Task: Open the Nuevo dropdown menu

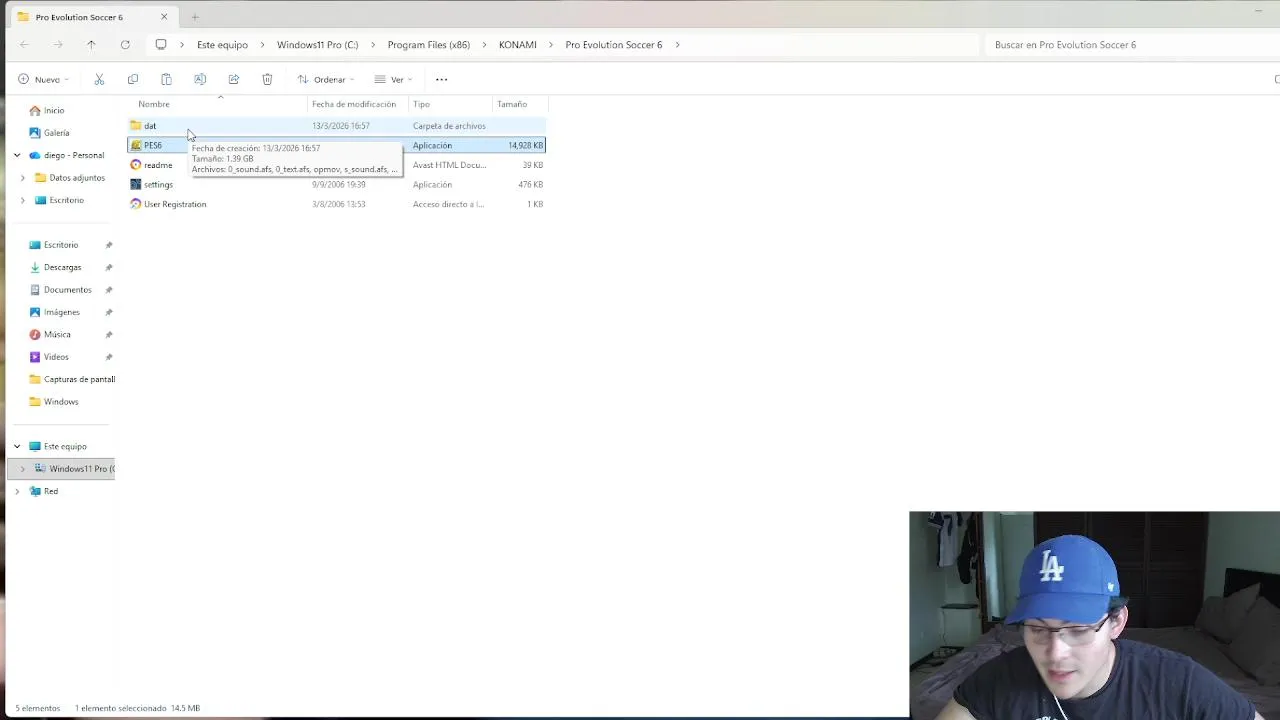Action: tap(44, 79)
